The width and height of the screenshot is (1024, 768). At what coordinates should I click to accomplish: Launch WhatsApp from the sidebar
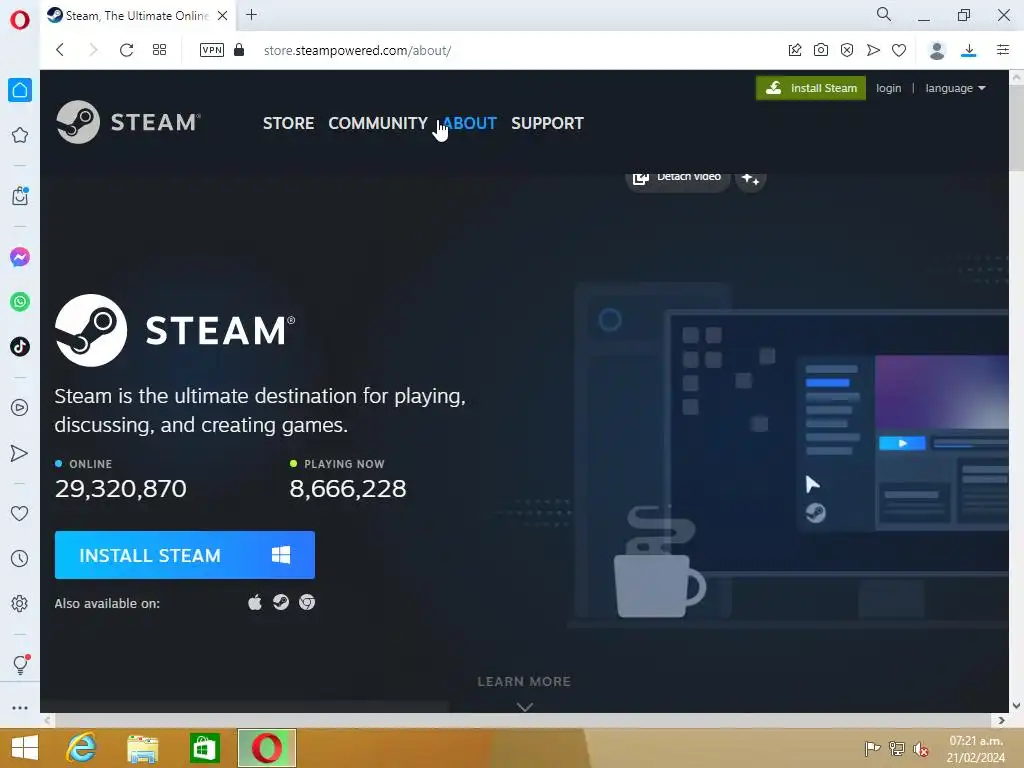click(20, 302)
